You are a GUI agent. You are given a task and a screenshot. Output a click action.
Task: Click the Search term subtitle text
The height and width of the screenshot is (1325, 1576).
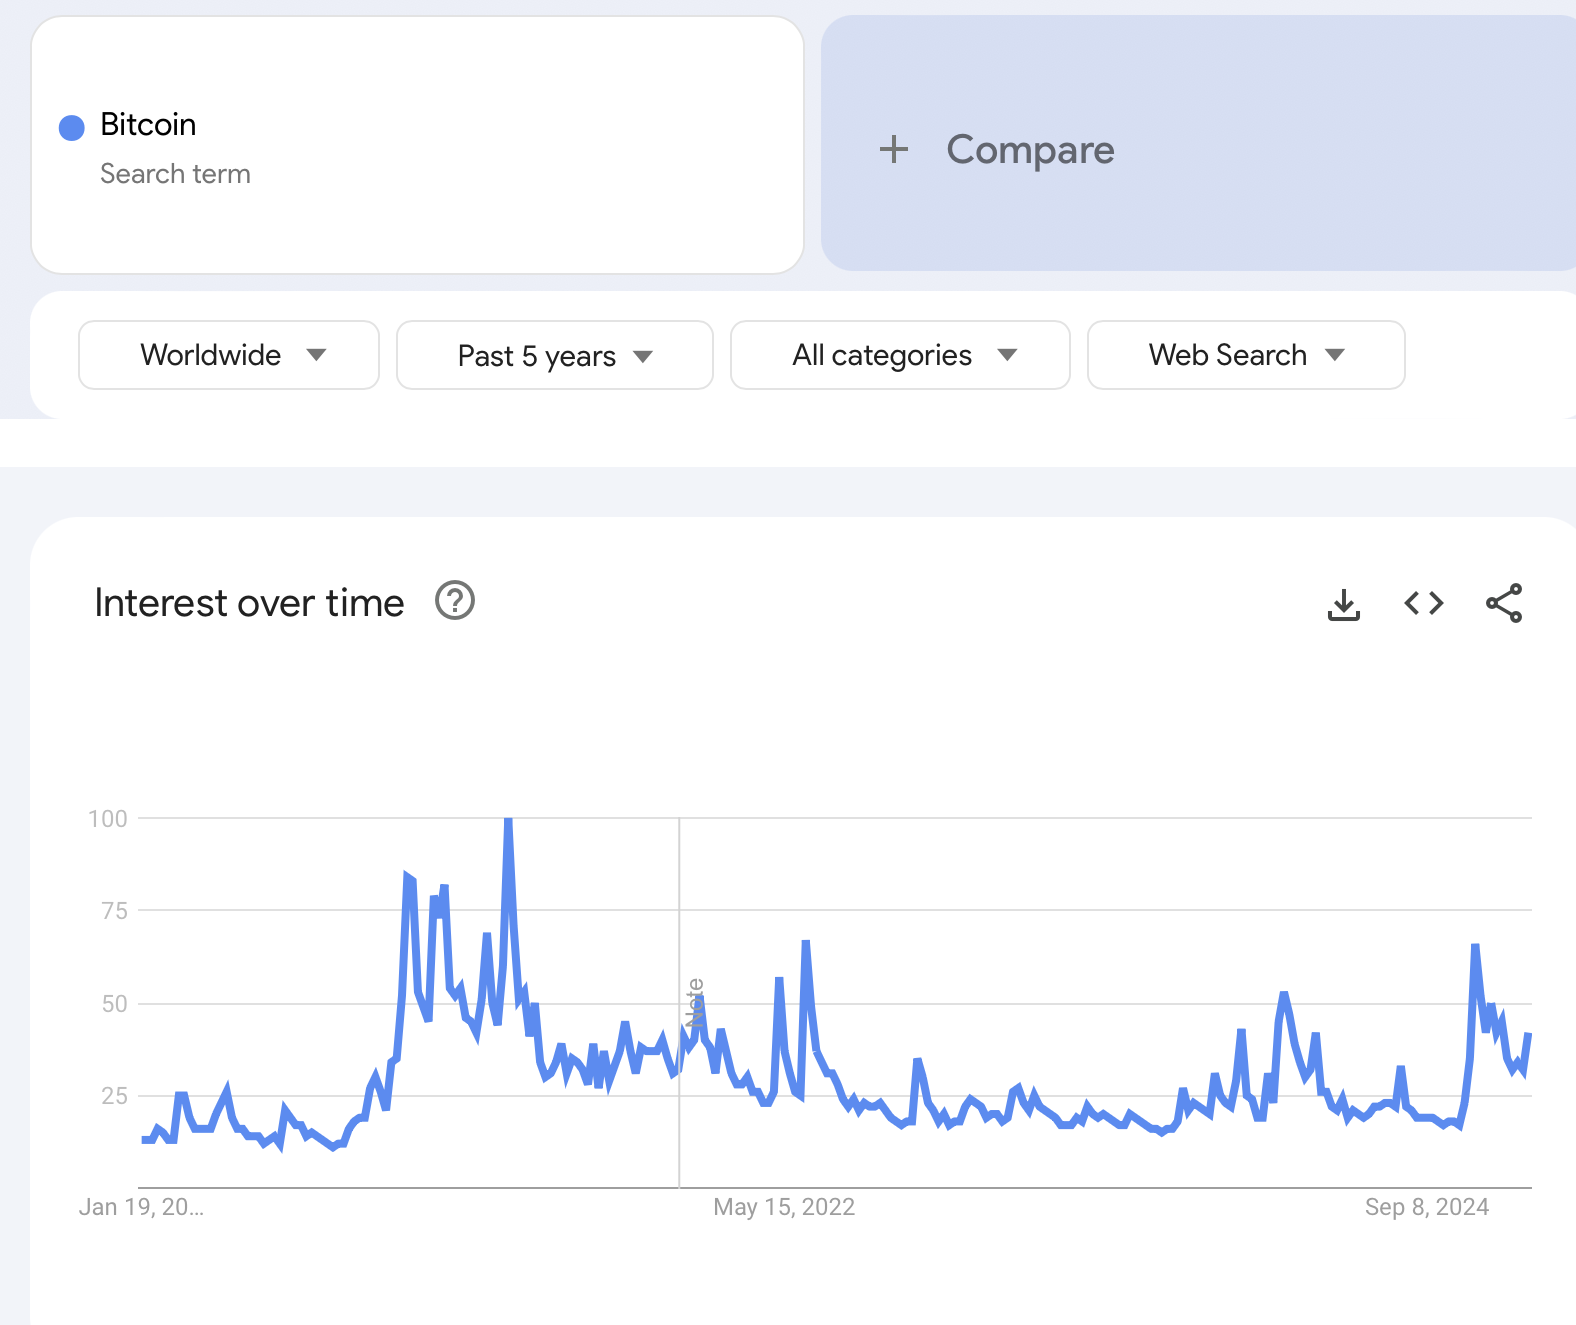click(x=175, y=174)
